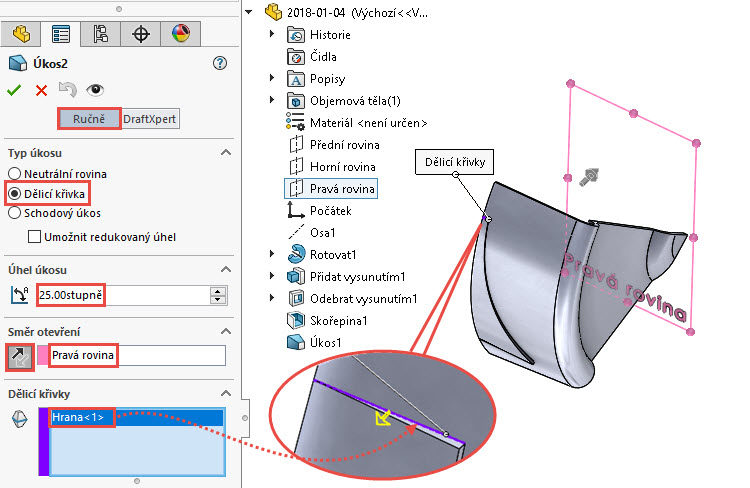The image size is (750, 488).
Task: Increase draft angle with up spinner
Action: 218,291
